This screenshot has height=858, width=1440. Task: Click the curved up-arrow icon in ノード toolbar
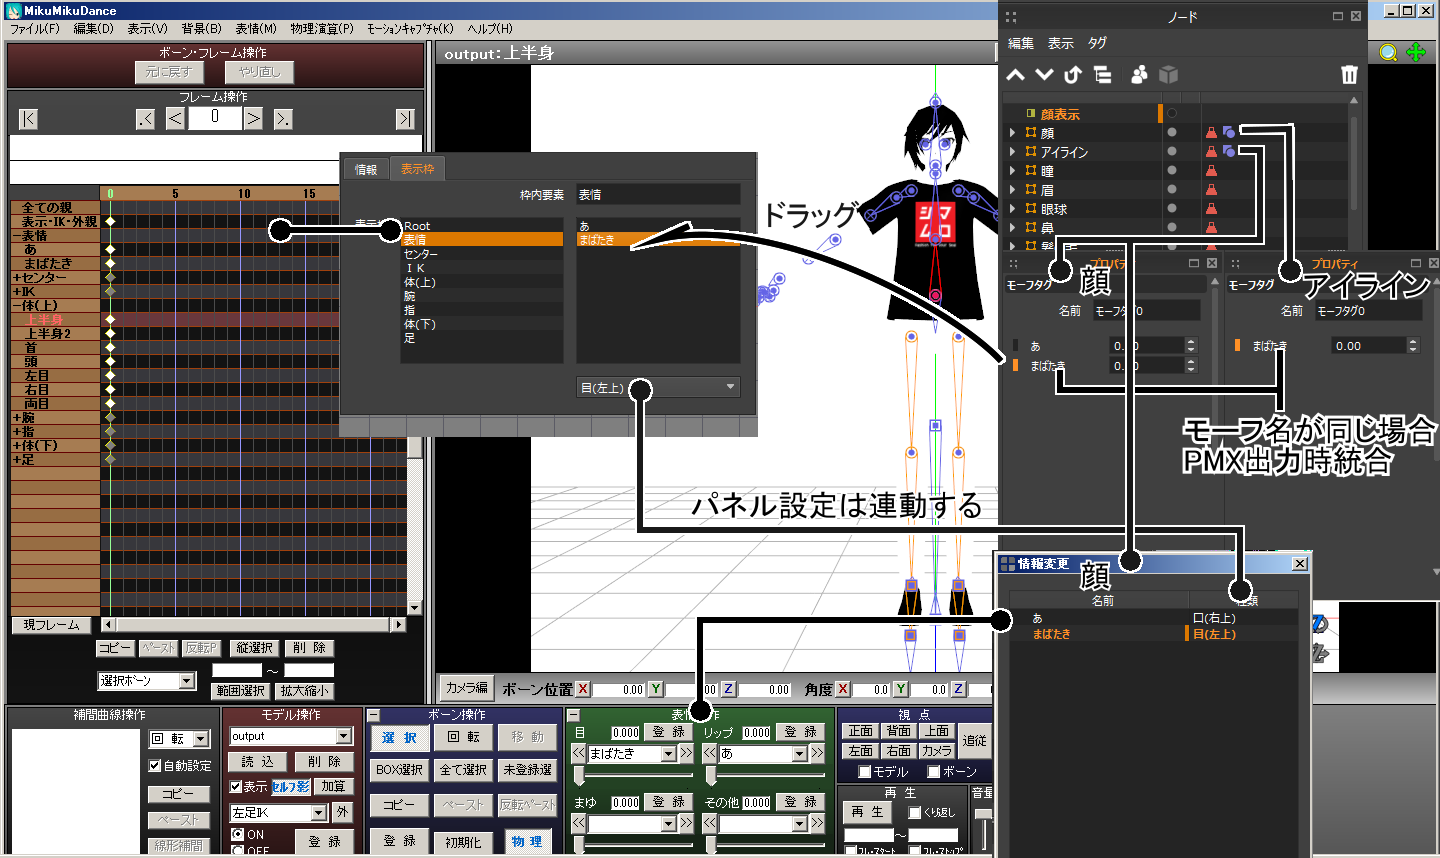tap(1073, 75)
